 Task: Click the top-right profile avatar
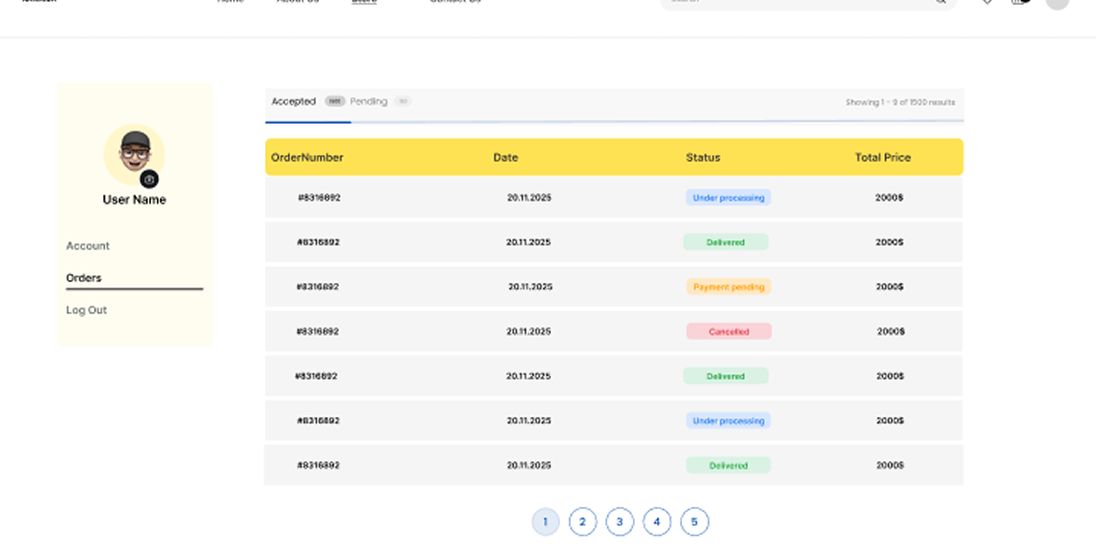(x=1057, y=3)
